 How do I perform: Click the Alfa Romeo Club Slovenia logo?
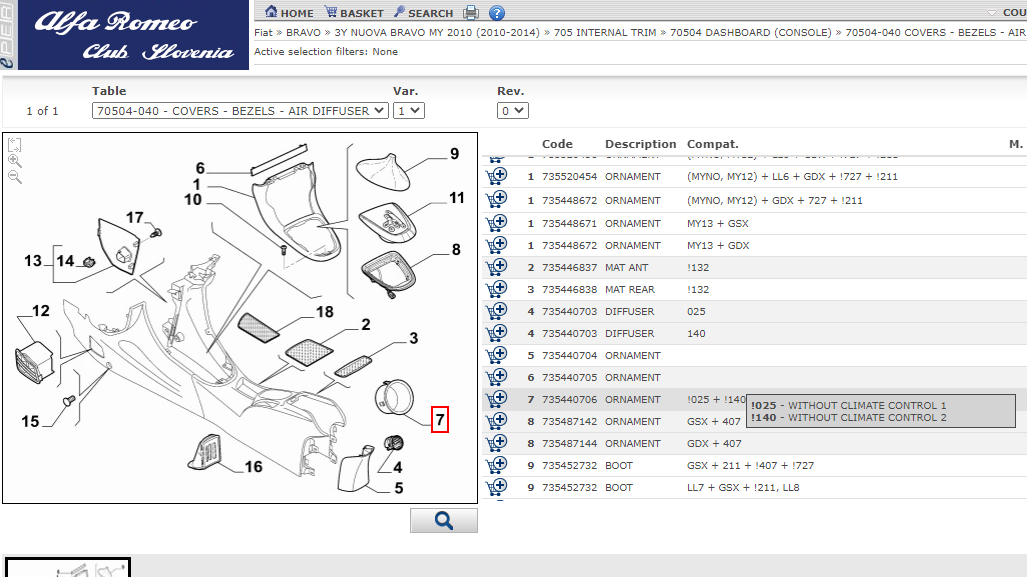pos(134,35)
